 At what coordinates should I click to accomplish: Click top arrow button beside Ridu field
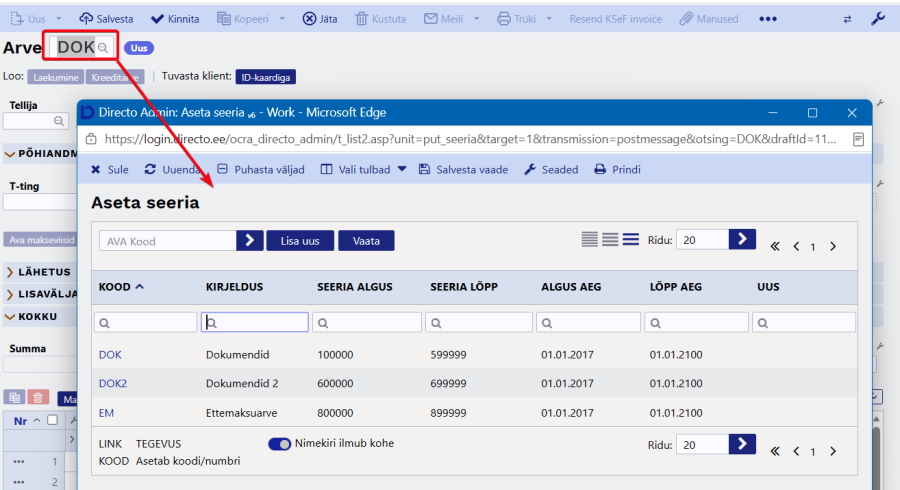[742, 239]
